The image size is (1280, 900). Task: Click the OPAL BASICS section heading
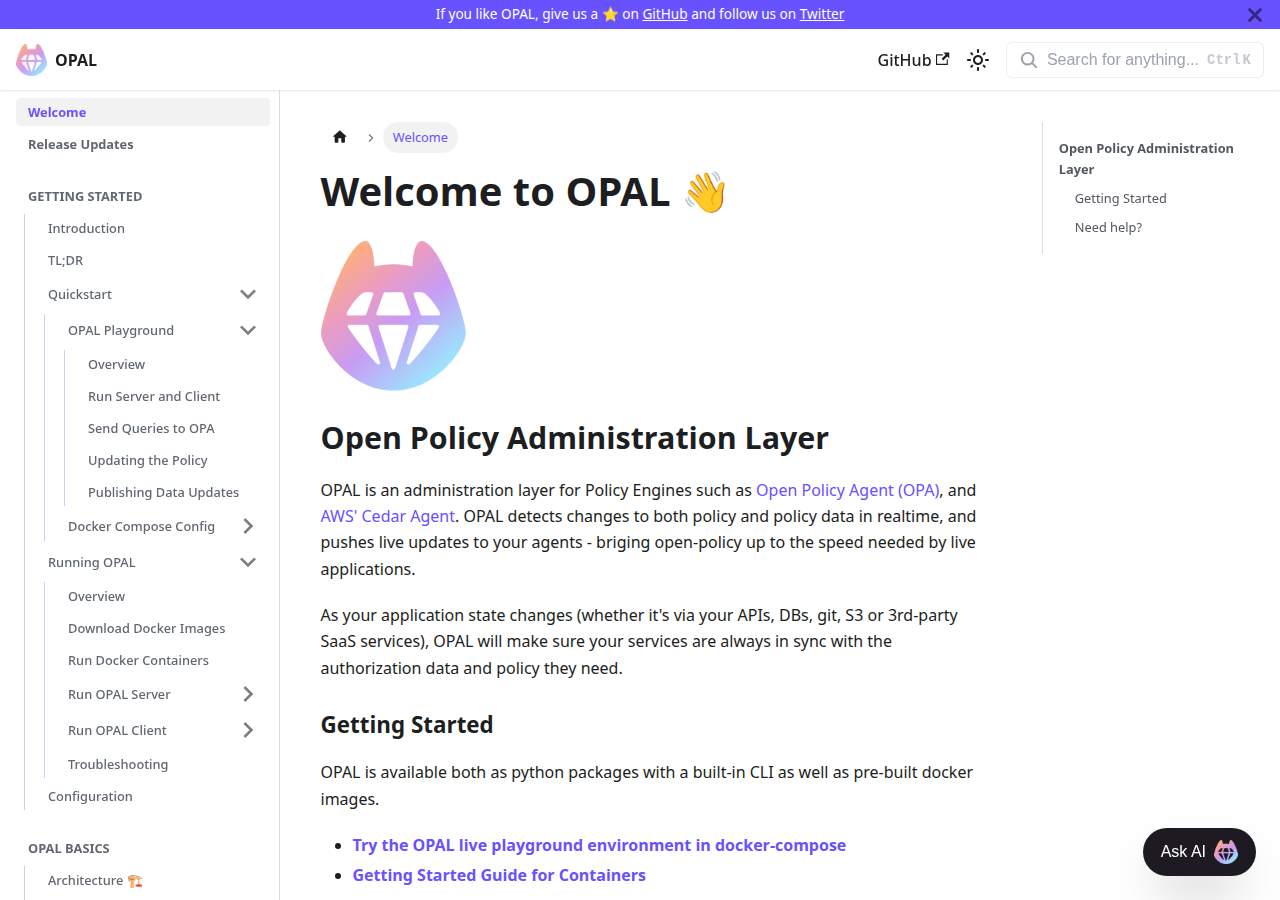(69, 848)
